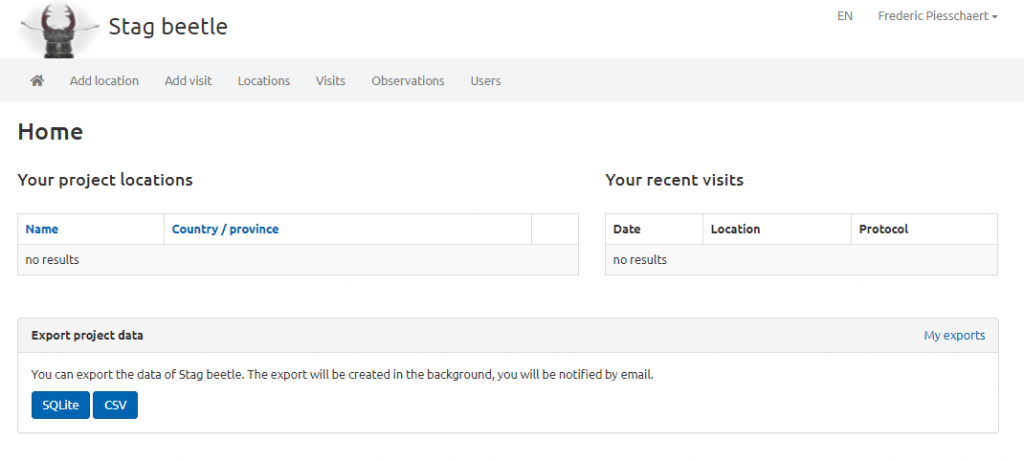
Task: Open the Observations page
Action: tap(408, 80)
